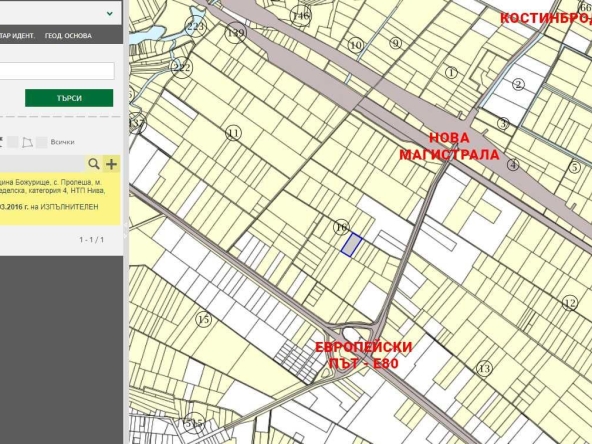Image resolution: width=592 pixels, height=444 pixels.
Task: Switch to the tab ending ИДЕНТ.
Action: pos(17,36)
